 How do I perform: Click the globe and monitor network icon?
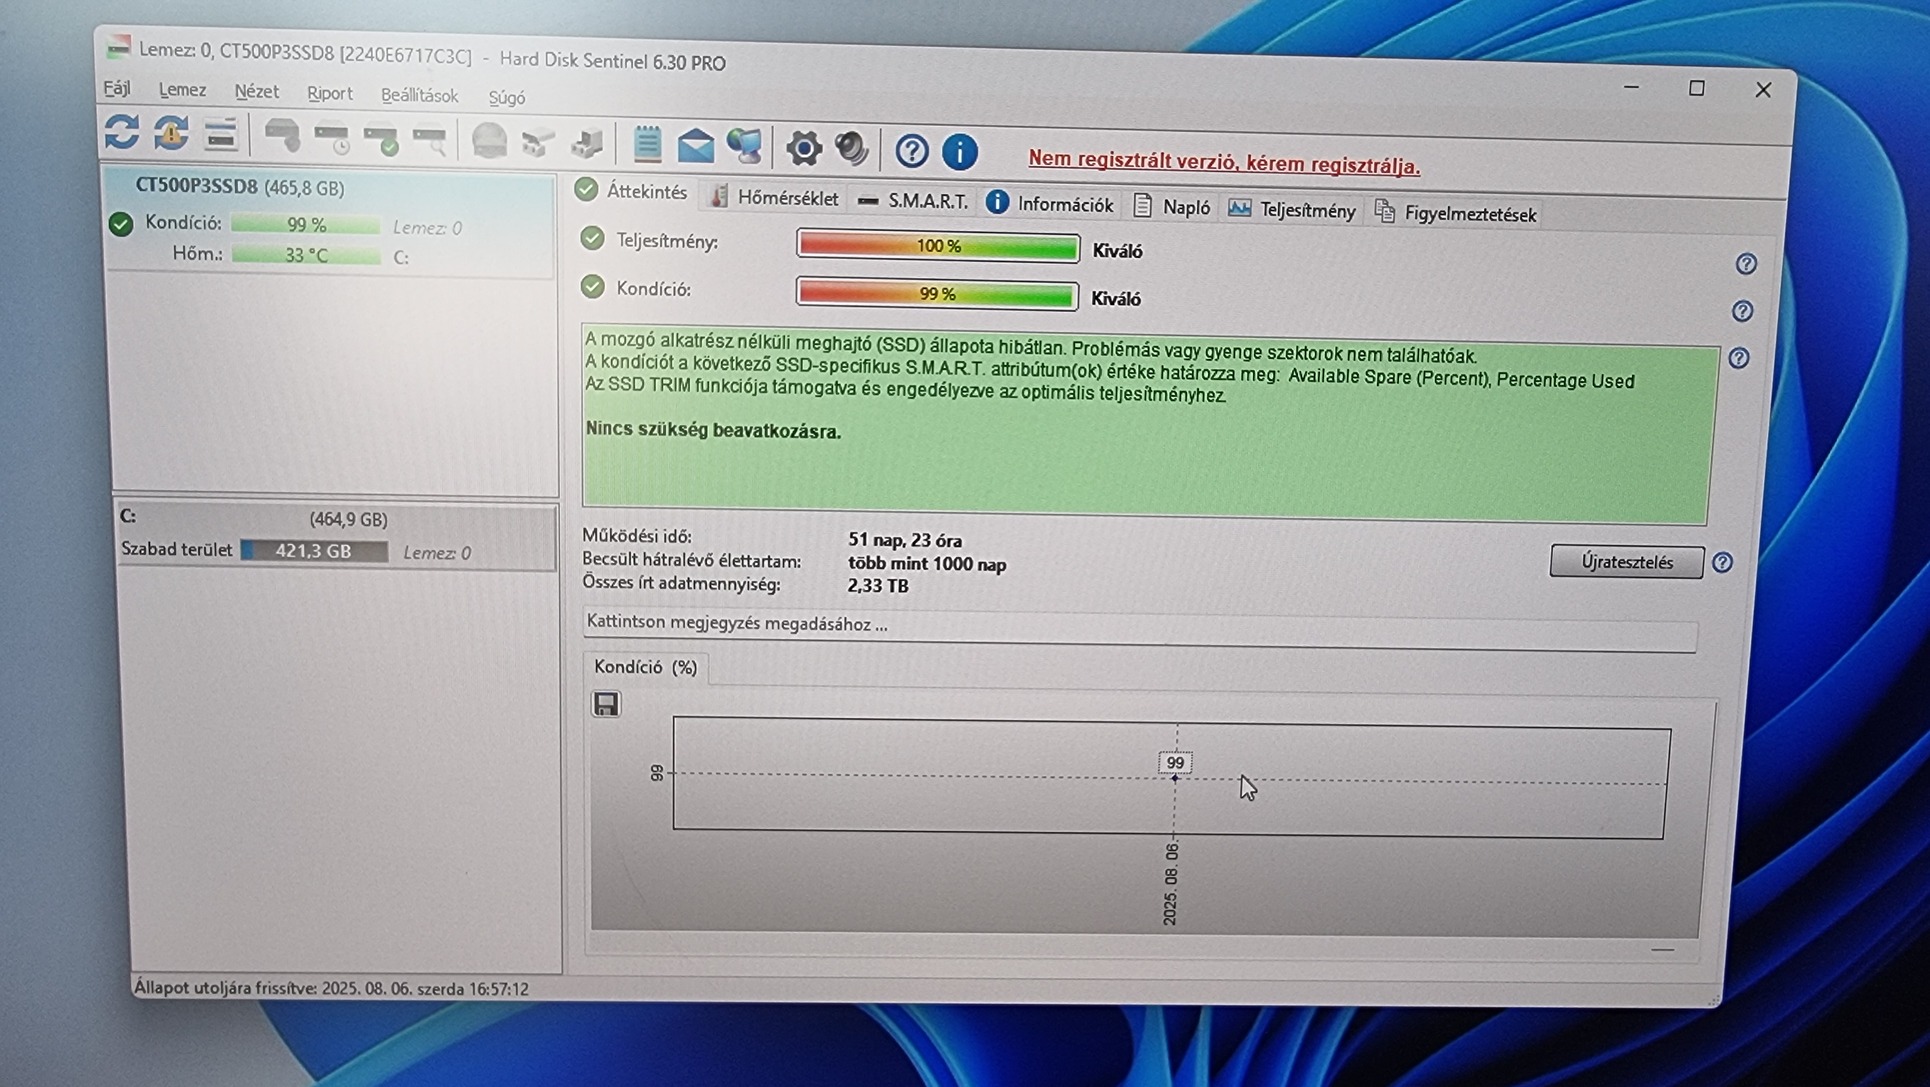744,147
